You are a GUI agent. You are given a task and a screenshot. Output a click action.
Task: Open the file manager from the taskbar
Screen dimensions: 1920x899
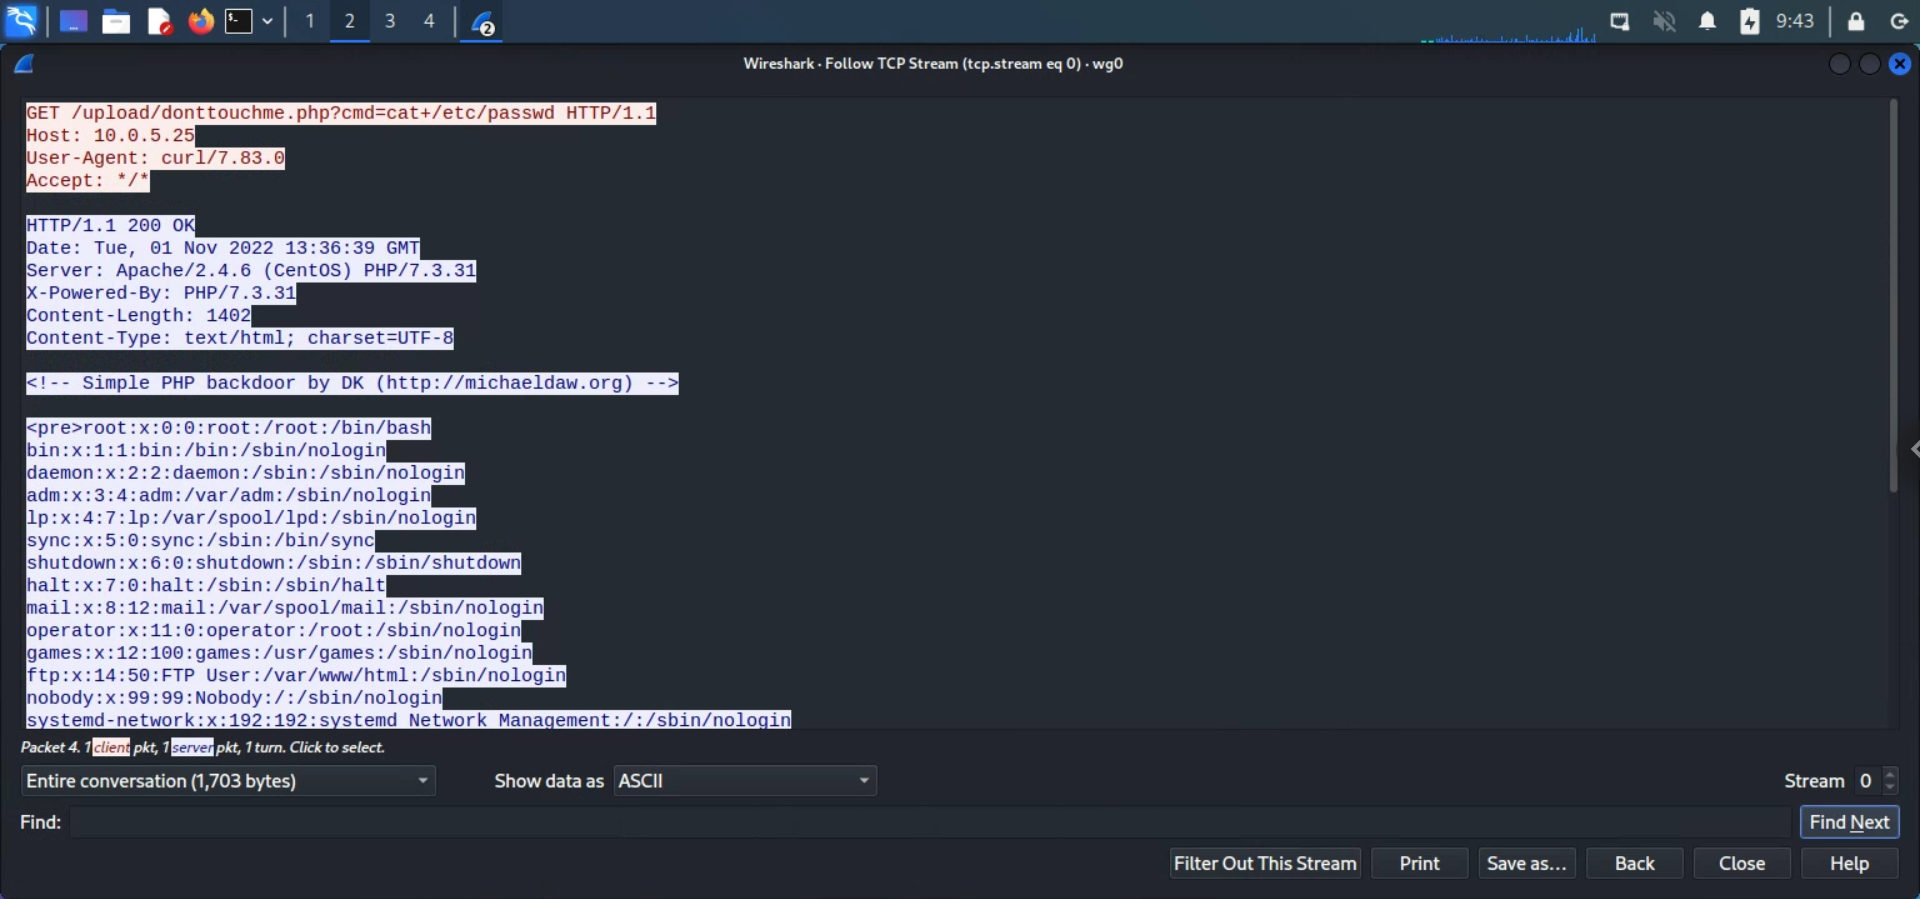click(116, 21)
